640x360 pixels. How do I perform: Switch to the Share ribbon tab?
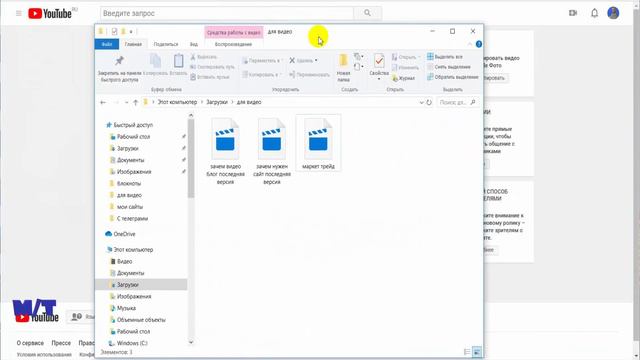click(x=166, y=44)
